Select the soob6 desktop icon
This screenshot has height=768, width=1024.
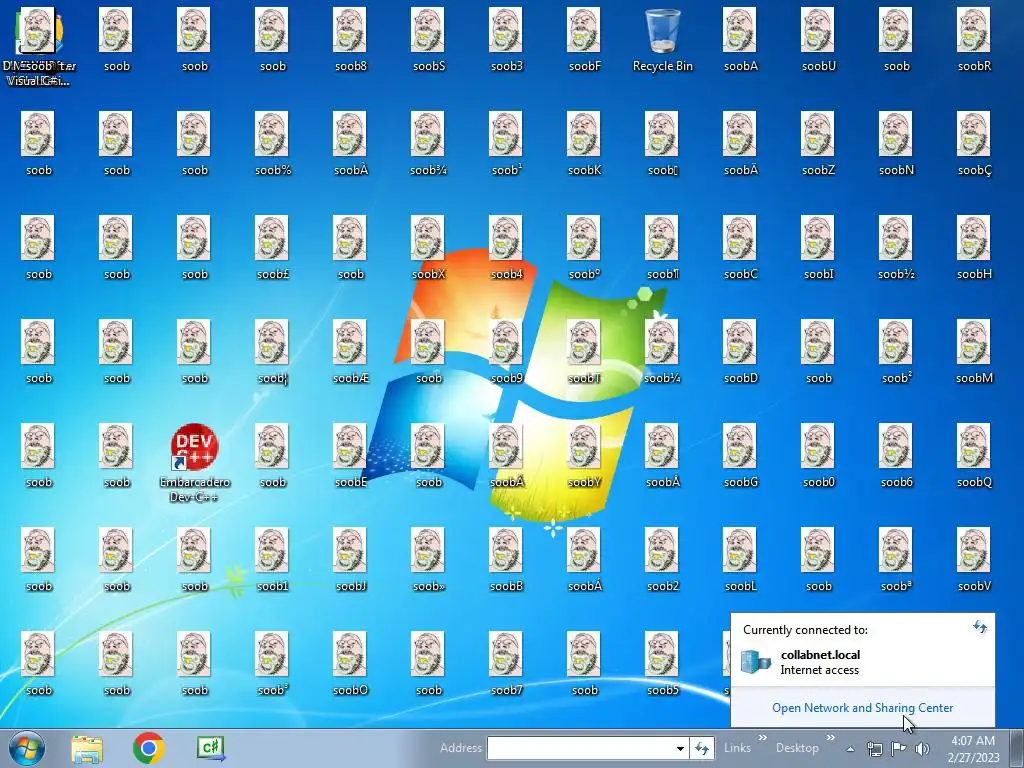pos(896,456)
